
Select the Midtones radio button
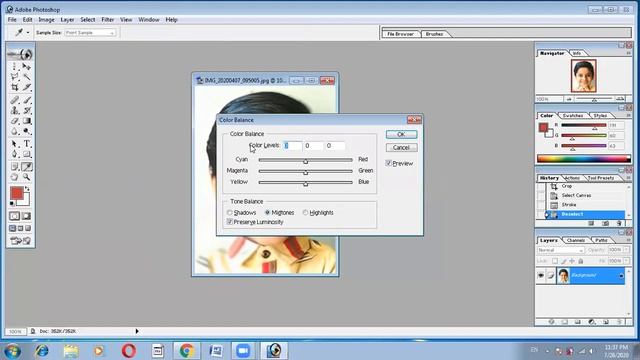pyautogui.click(x=267, y=213)
